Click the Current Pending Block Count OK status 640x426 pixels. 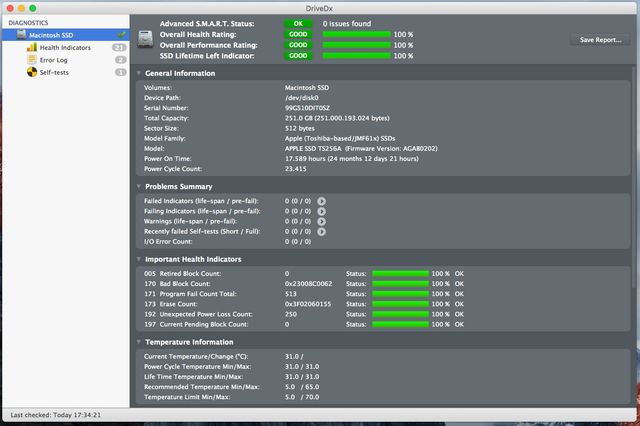click(x=459, y=324)
